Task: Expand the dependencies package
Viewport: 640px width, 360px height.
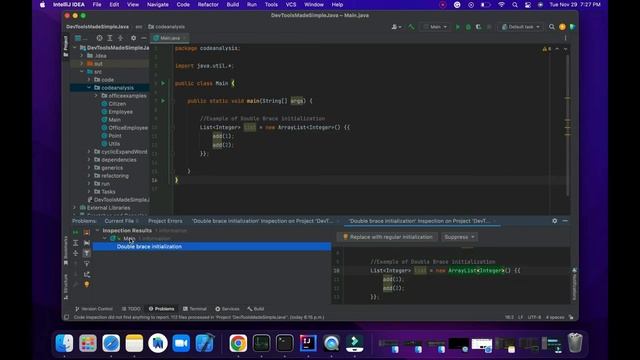Action: click(89, 160)
